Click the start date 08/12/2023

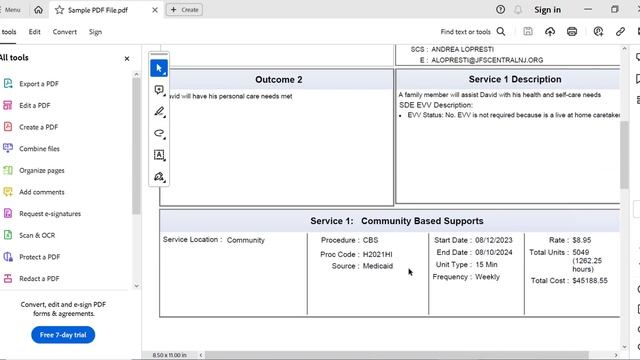pos(493,240)
